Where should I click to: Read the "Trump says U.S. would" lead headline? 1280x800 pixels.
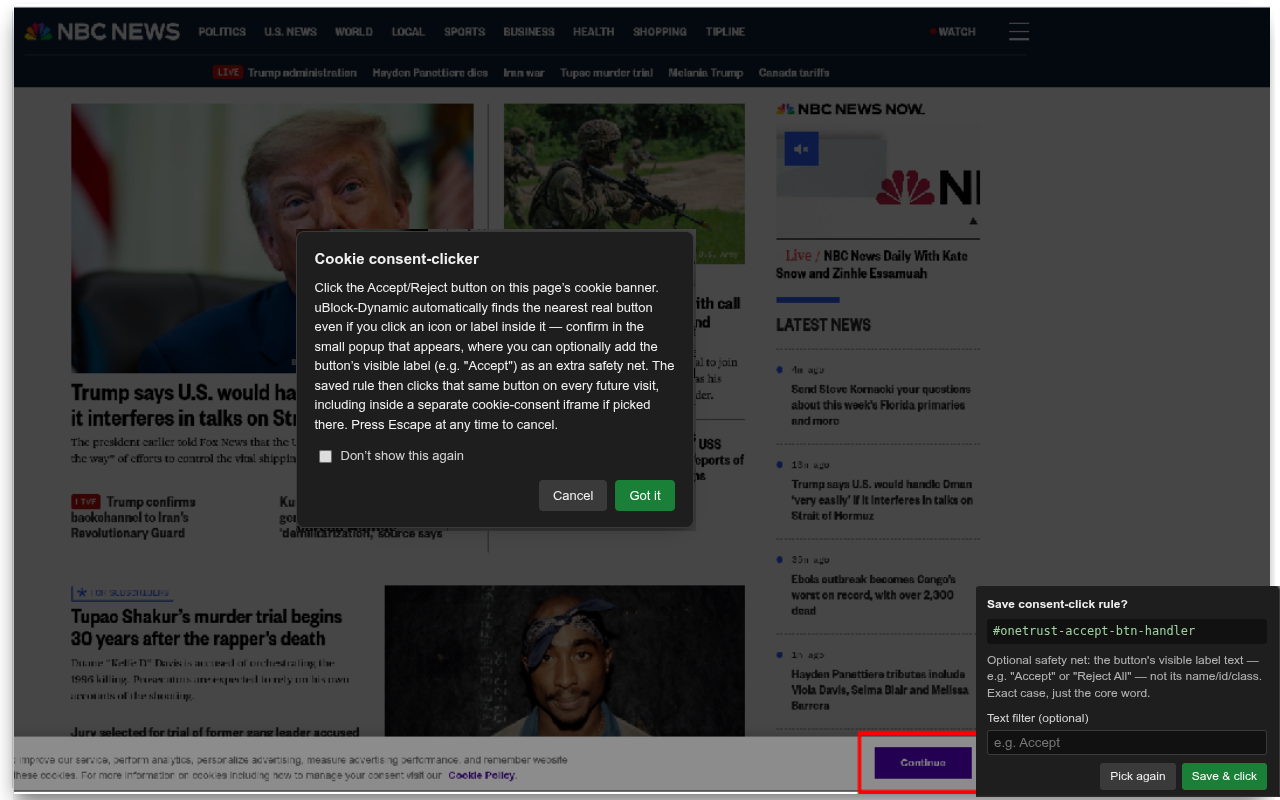click(x=184, y=405)
